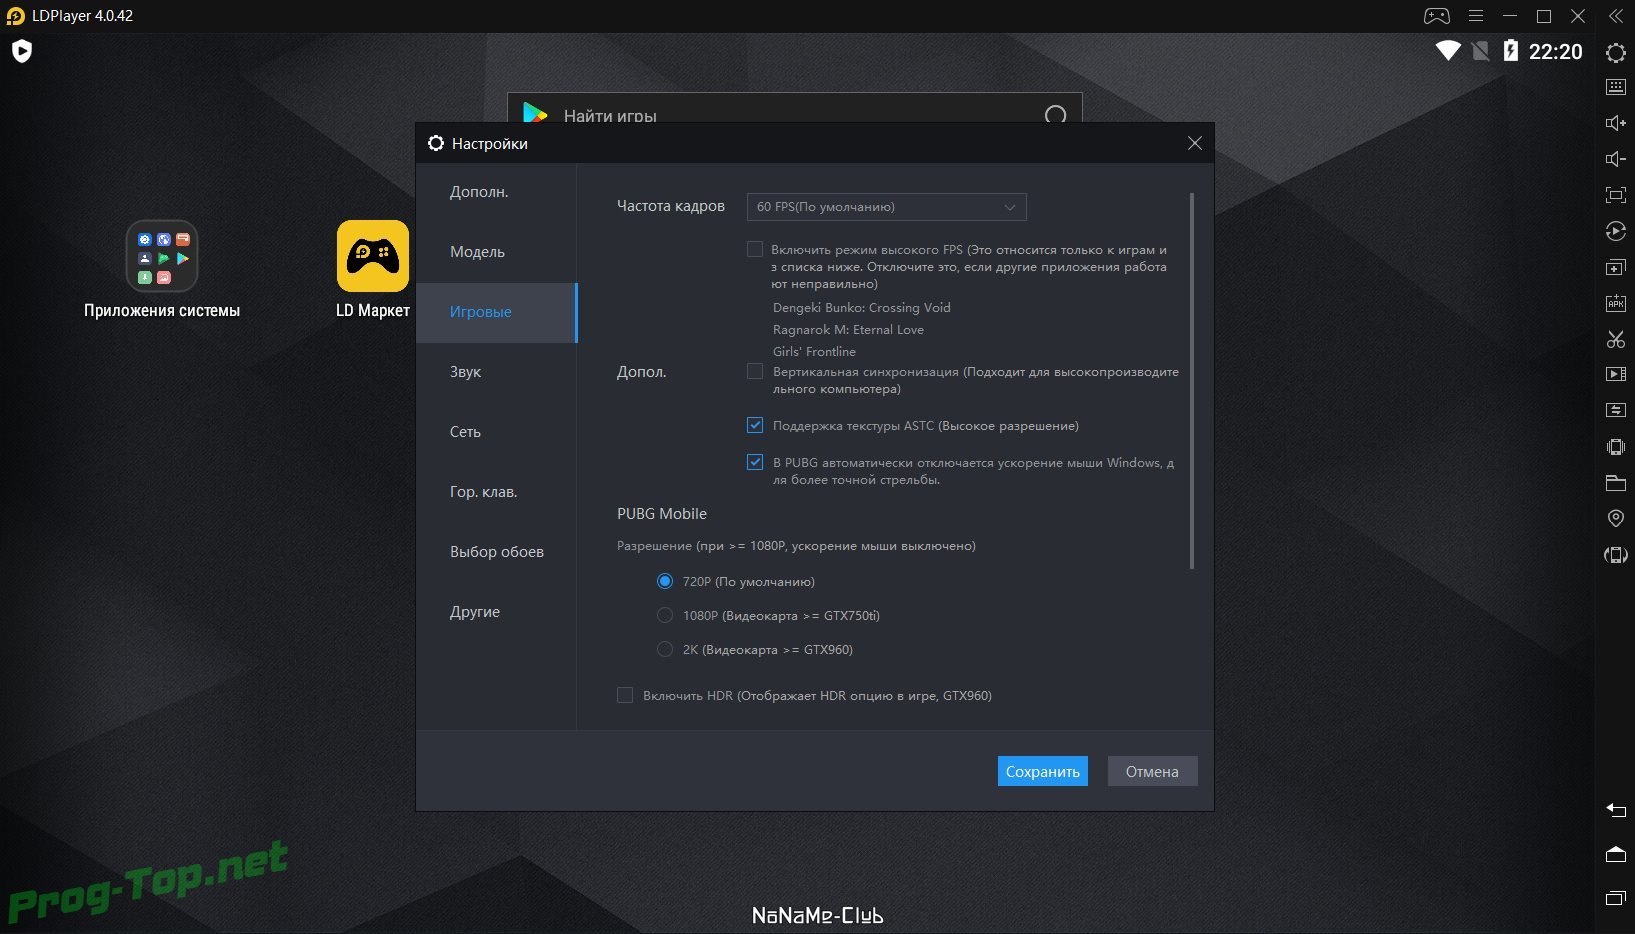Open the Частота кадров 60 FPS dropdown
Image resolution: width=1635 pixels, height=934 pixels.
coord(886,207)
